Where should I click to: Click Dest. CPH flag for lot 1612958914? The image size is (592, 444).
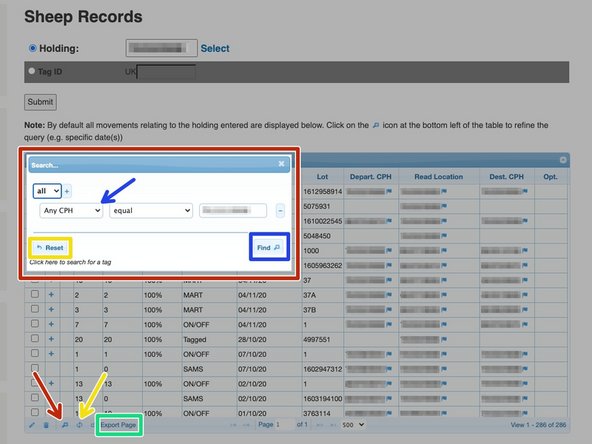525,191
